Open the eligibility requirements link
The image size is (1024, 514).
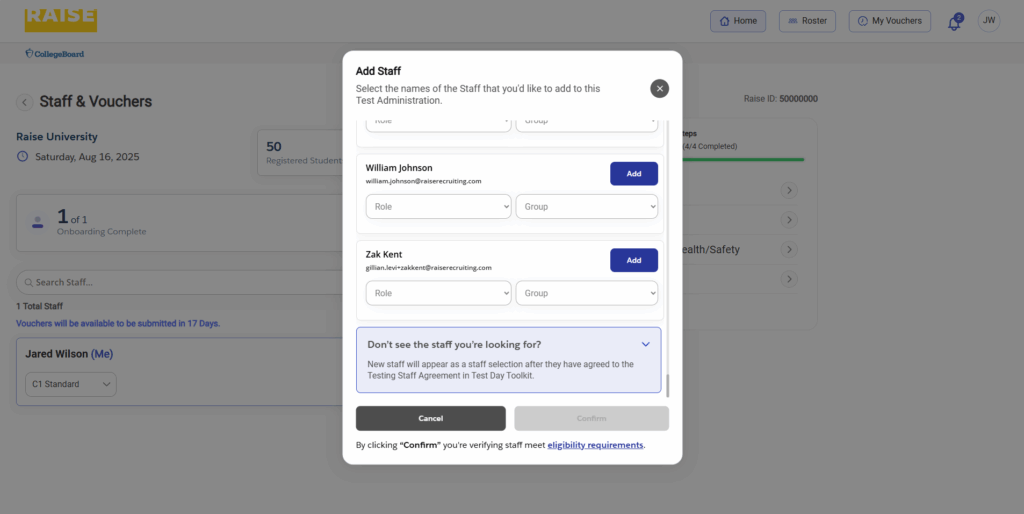595,445
